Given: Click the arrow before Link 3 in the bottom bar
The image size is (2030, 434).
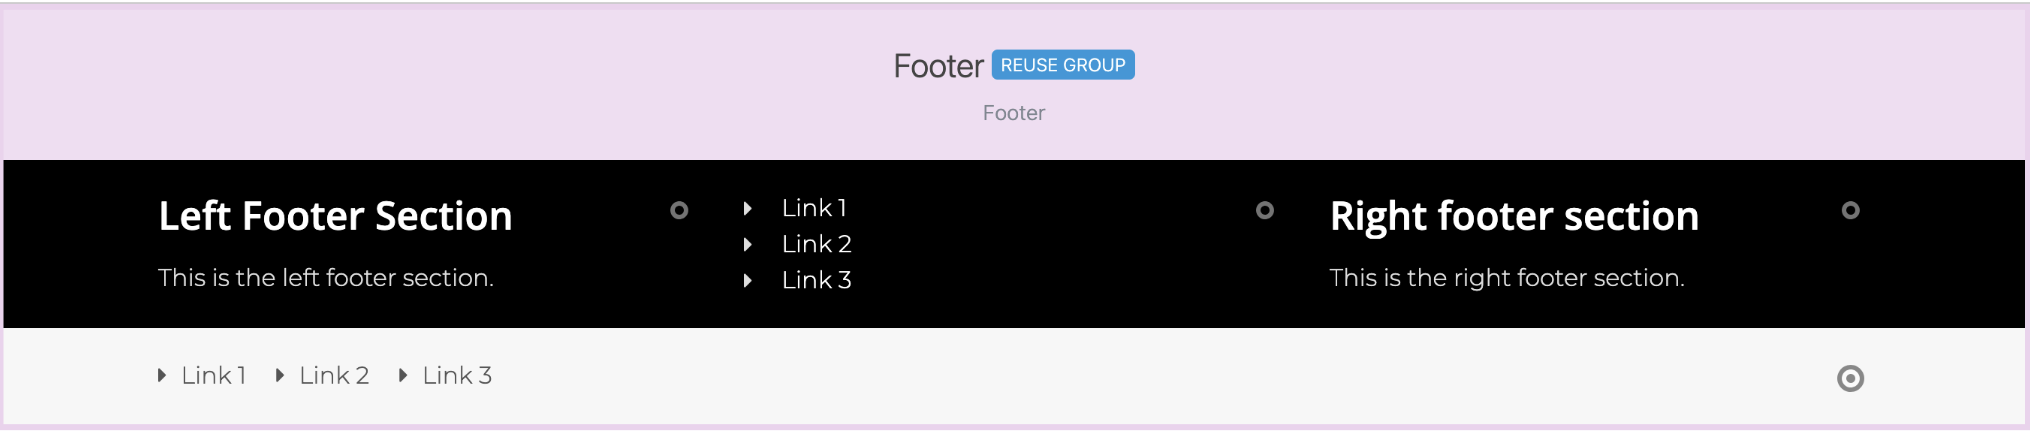Looking at the screenshot, I should coord(402,375).
